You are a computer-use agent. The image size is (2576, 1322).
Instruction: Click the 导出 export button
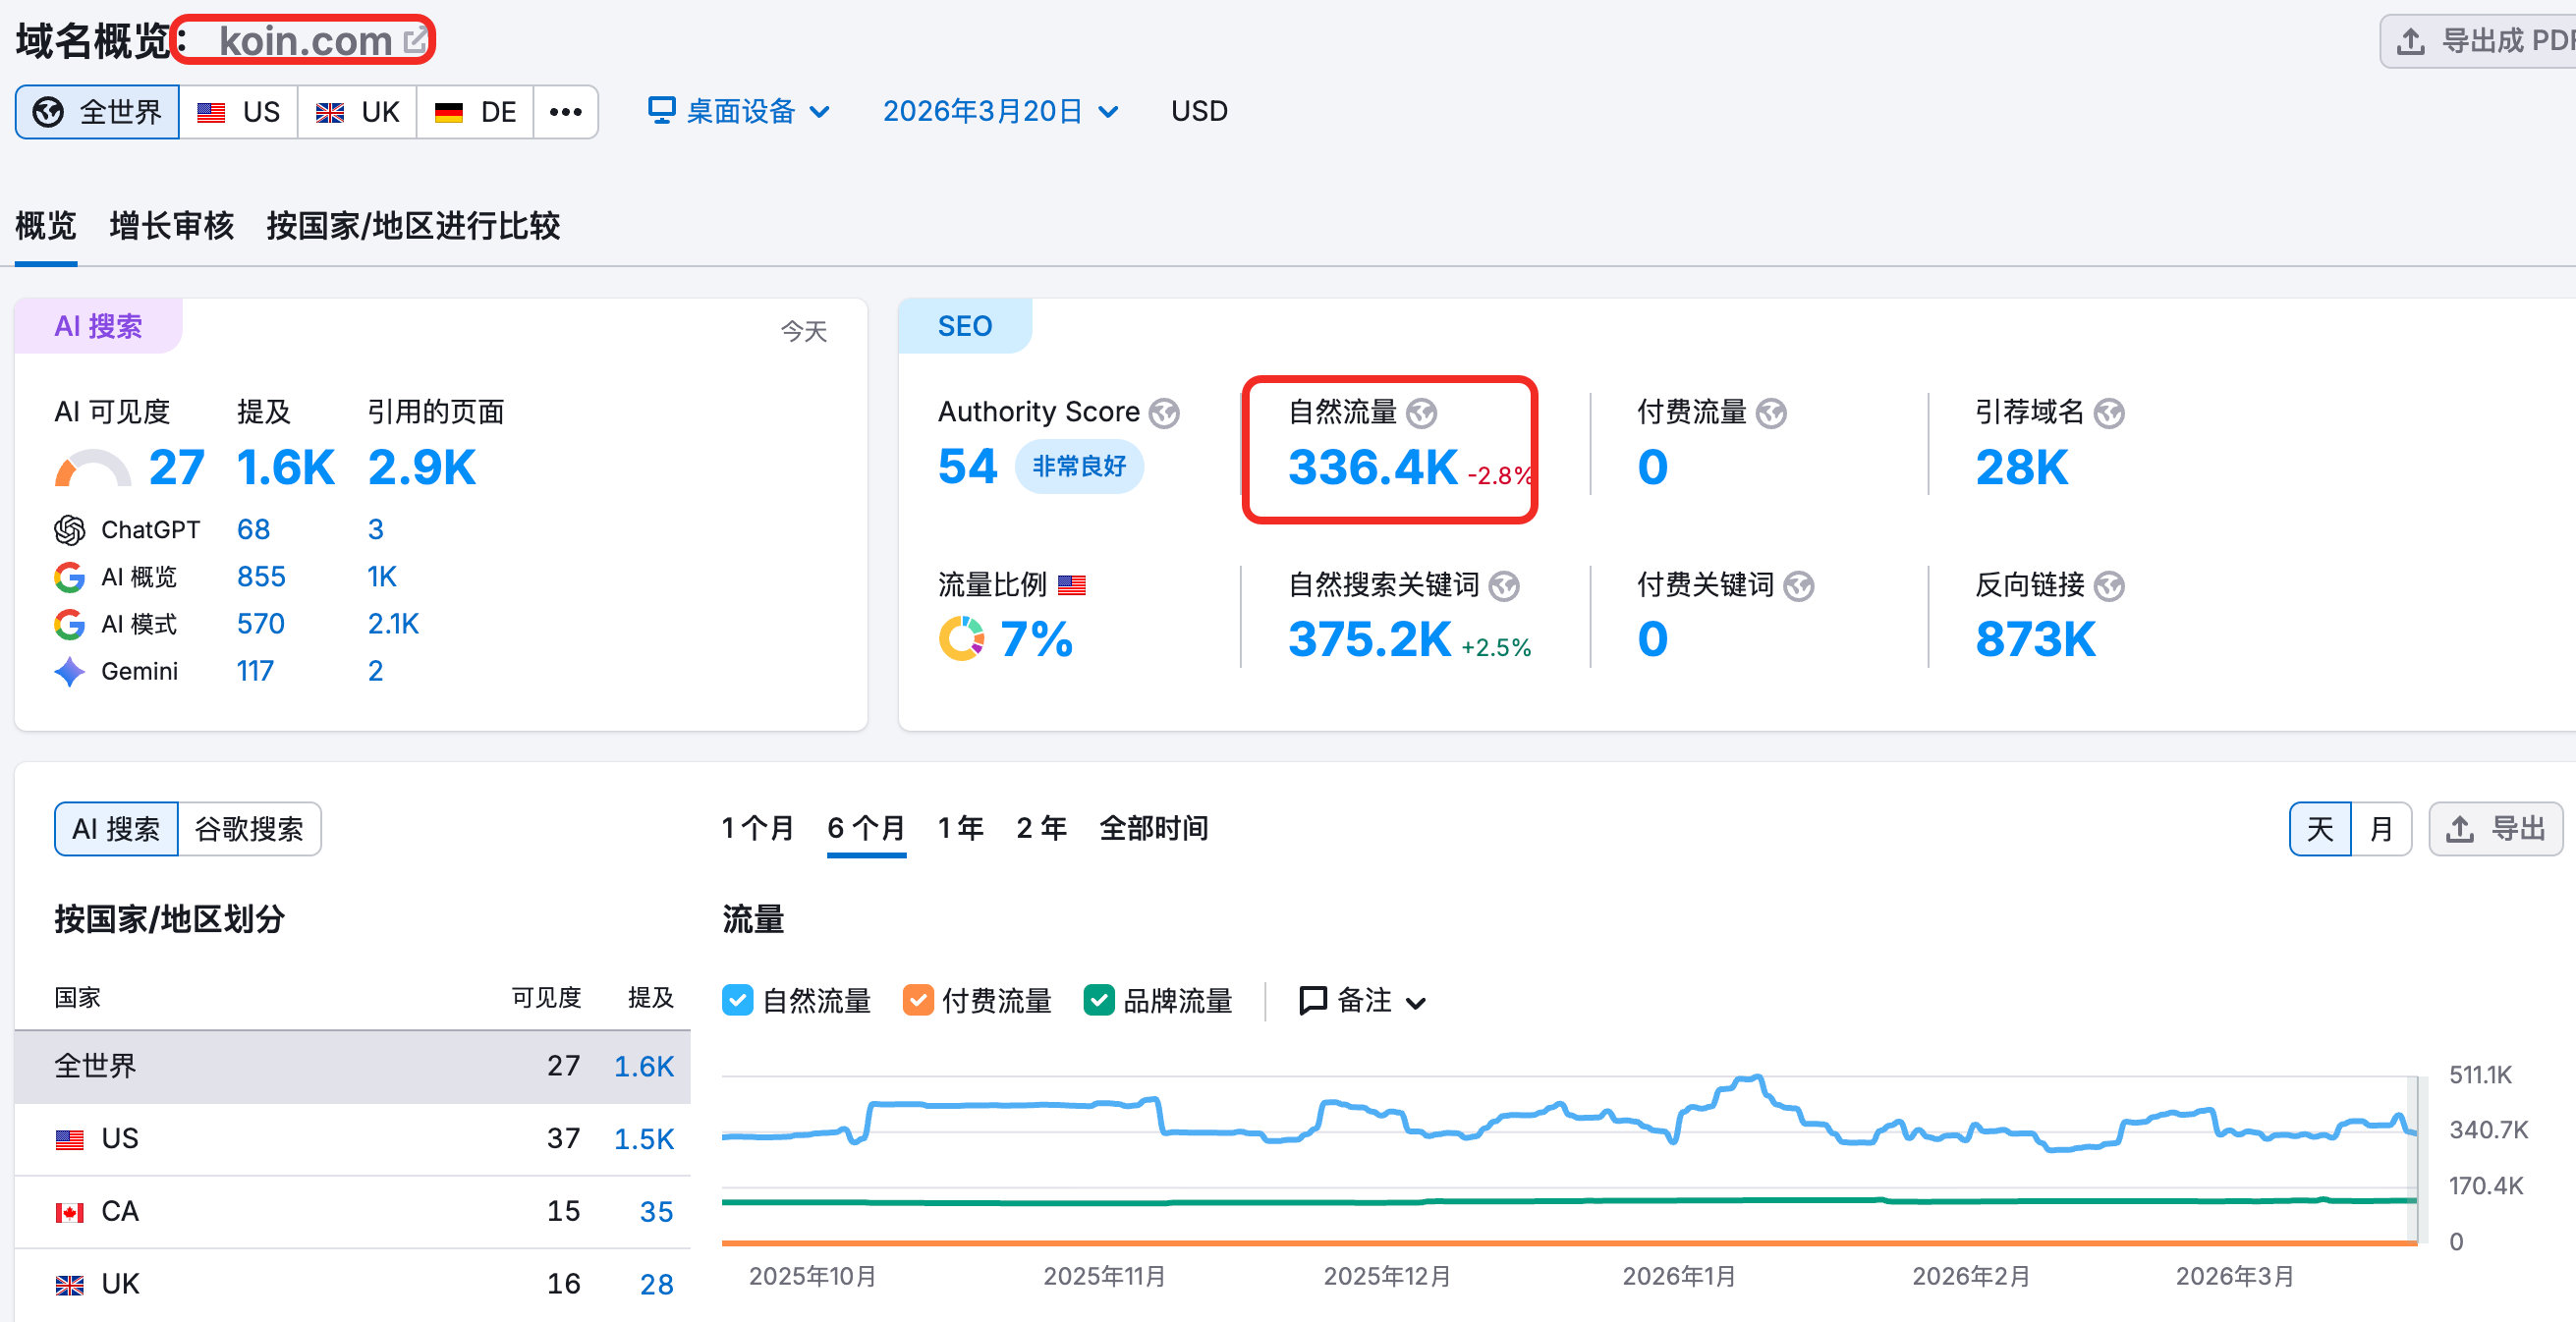pyautogui.click(x=2495, y=828)
